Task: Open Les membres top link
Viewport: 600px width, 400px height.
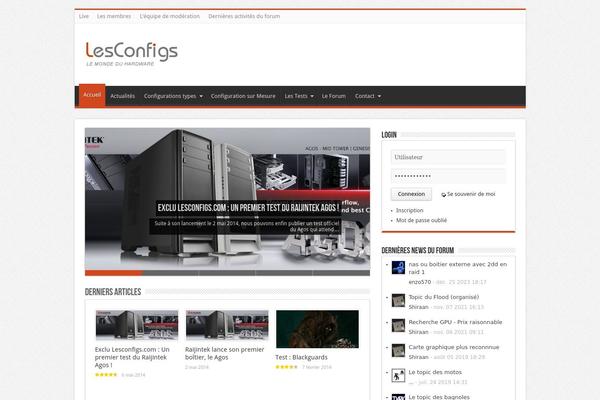Action: pyautogui.click(x=114, y=16)
